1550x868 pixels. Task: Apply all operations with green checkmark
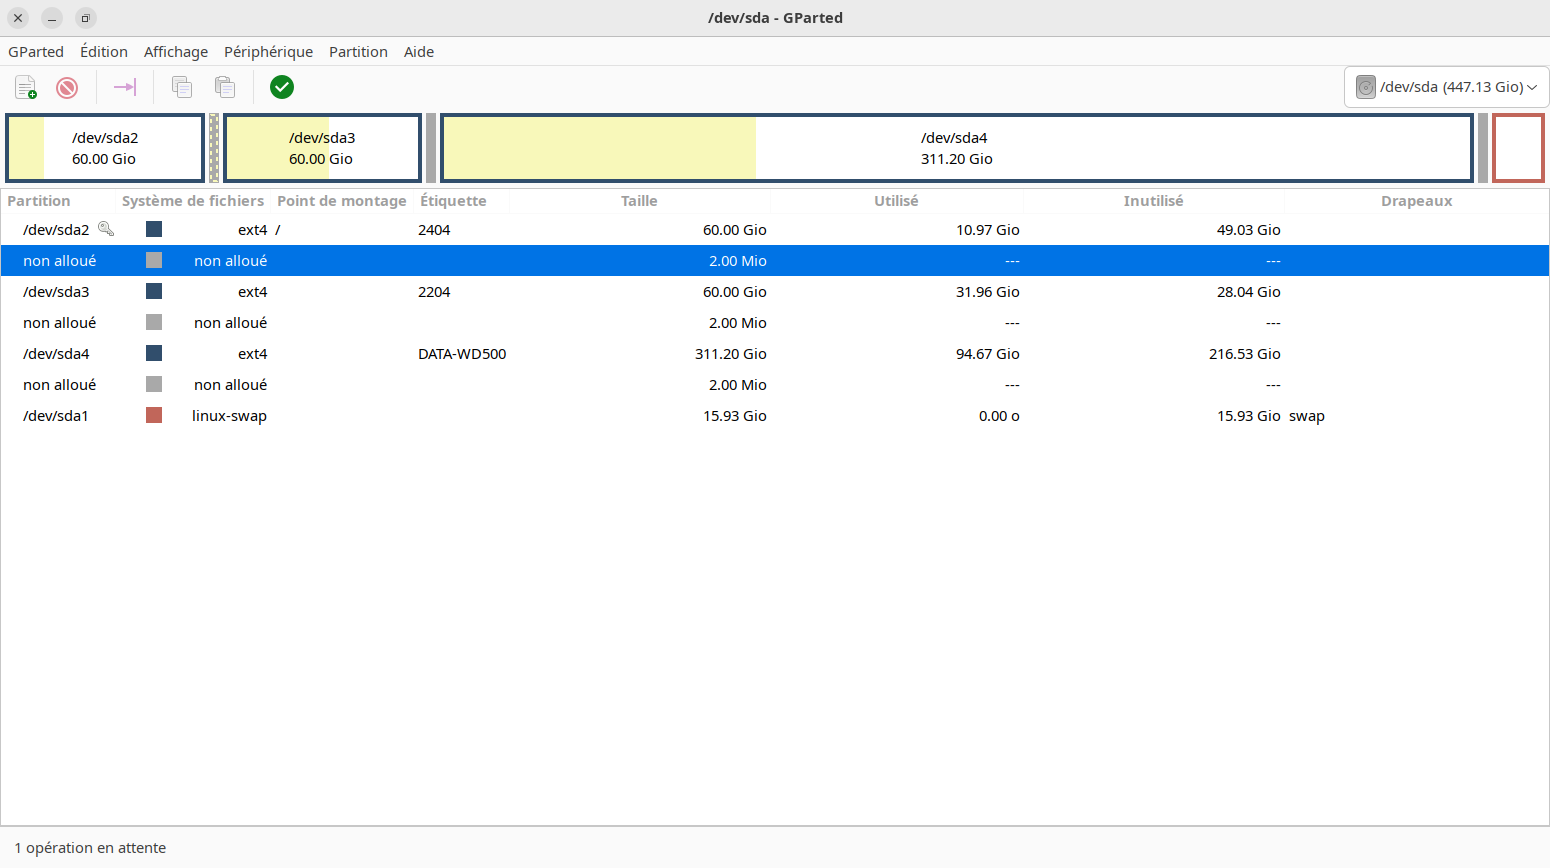(282, 87)
